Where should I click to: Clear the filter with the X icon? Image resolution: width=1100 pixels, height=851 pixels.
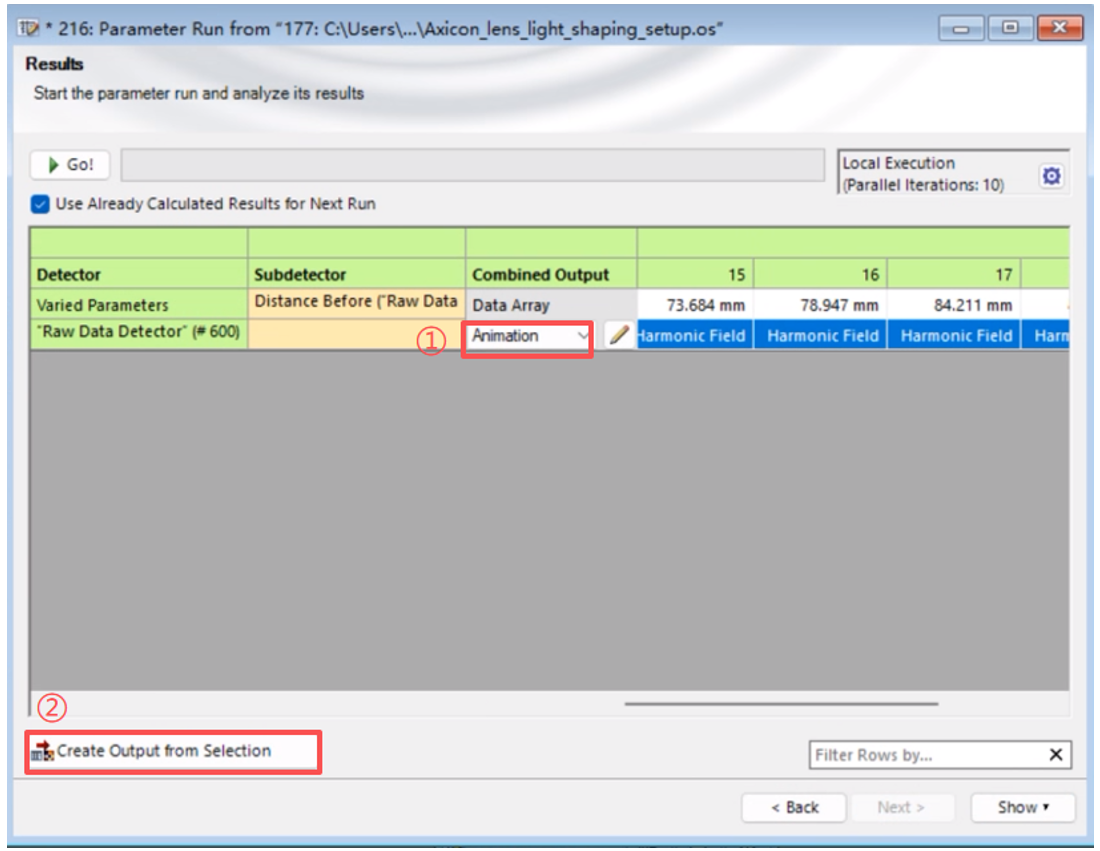tap(1055, 755)
